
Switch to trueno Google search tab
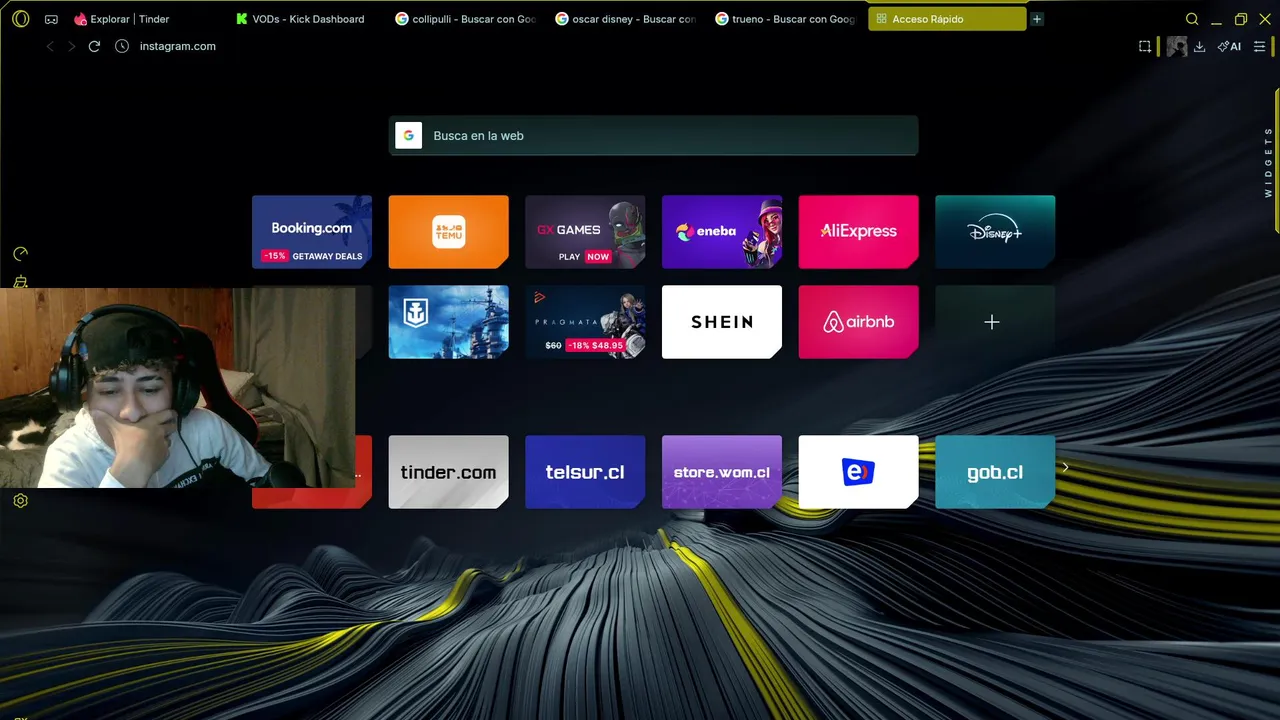click(x=786, y=19)
